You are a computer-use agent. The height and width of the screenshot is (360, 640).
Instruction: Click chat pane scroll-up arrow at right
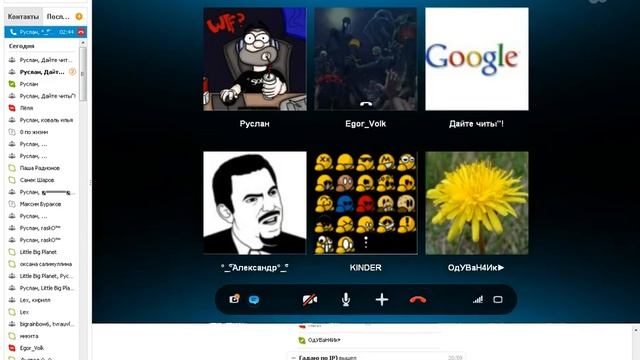click(636, 329)
